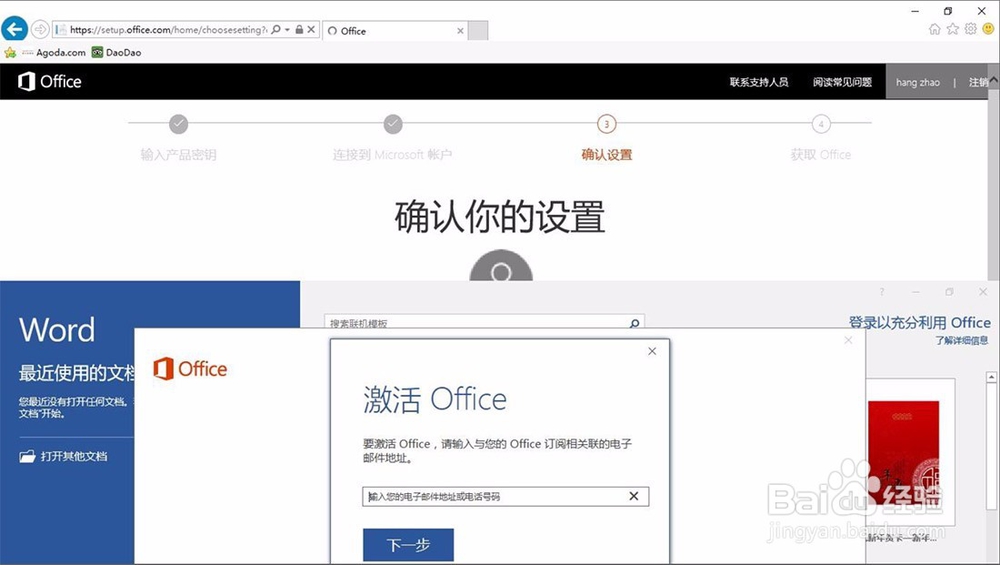Viewport: 1000px width, 565px height.
Task: Click step 1 checkmark 输入产品密钥
Action: pyautogui.click(x=179, y=124)
